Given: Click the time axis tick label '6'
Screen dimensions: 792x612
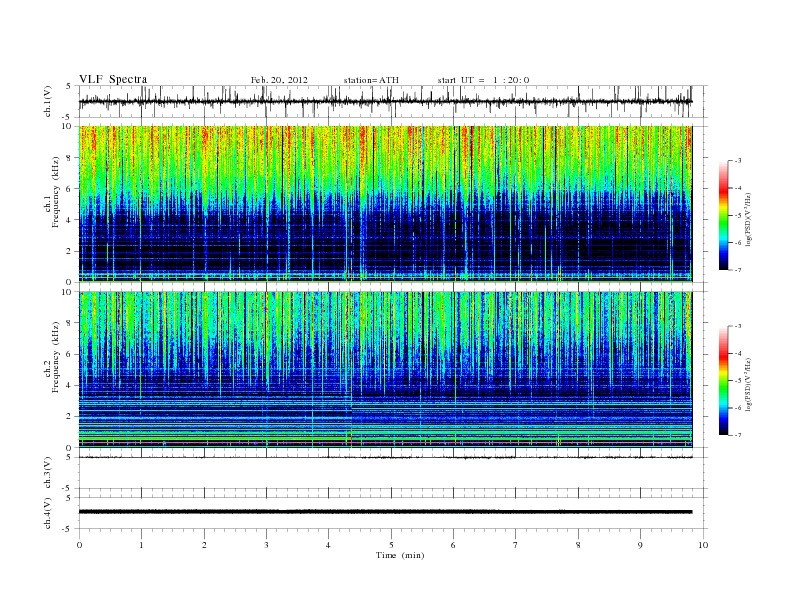Looking at the screenshot, I should point(453,545).
